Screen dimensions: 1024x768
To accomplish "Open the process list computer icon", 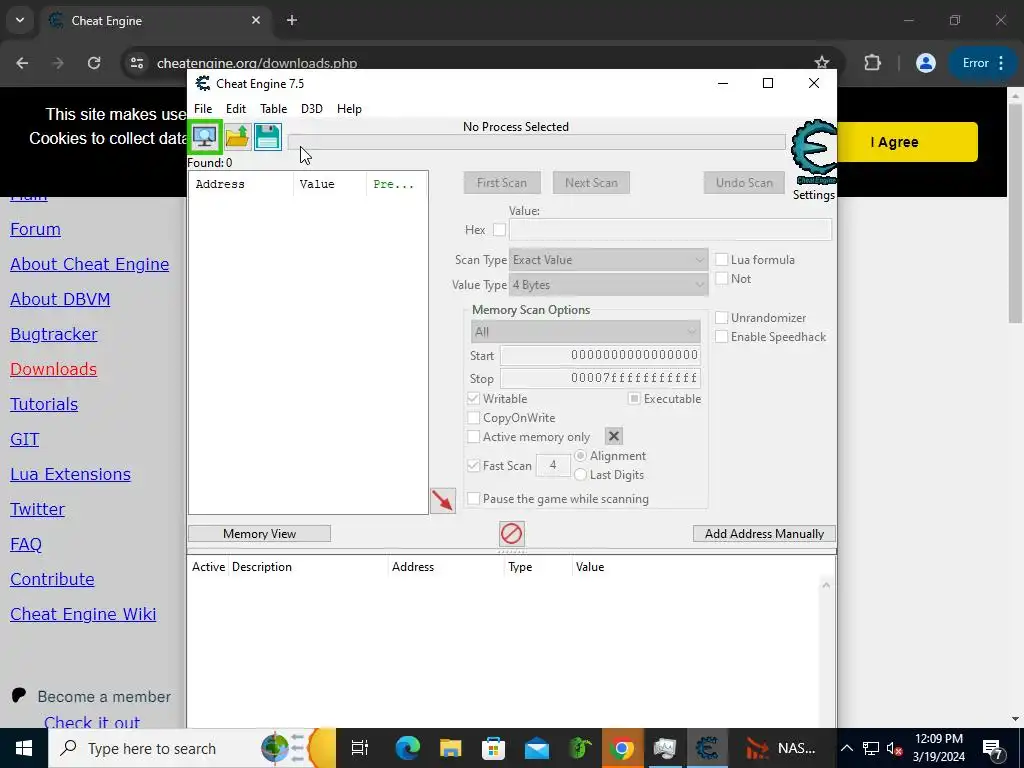I will pos(205,137).
